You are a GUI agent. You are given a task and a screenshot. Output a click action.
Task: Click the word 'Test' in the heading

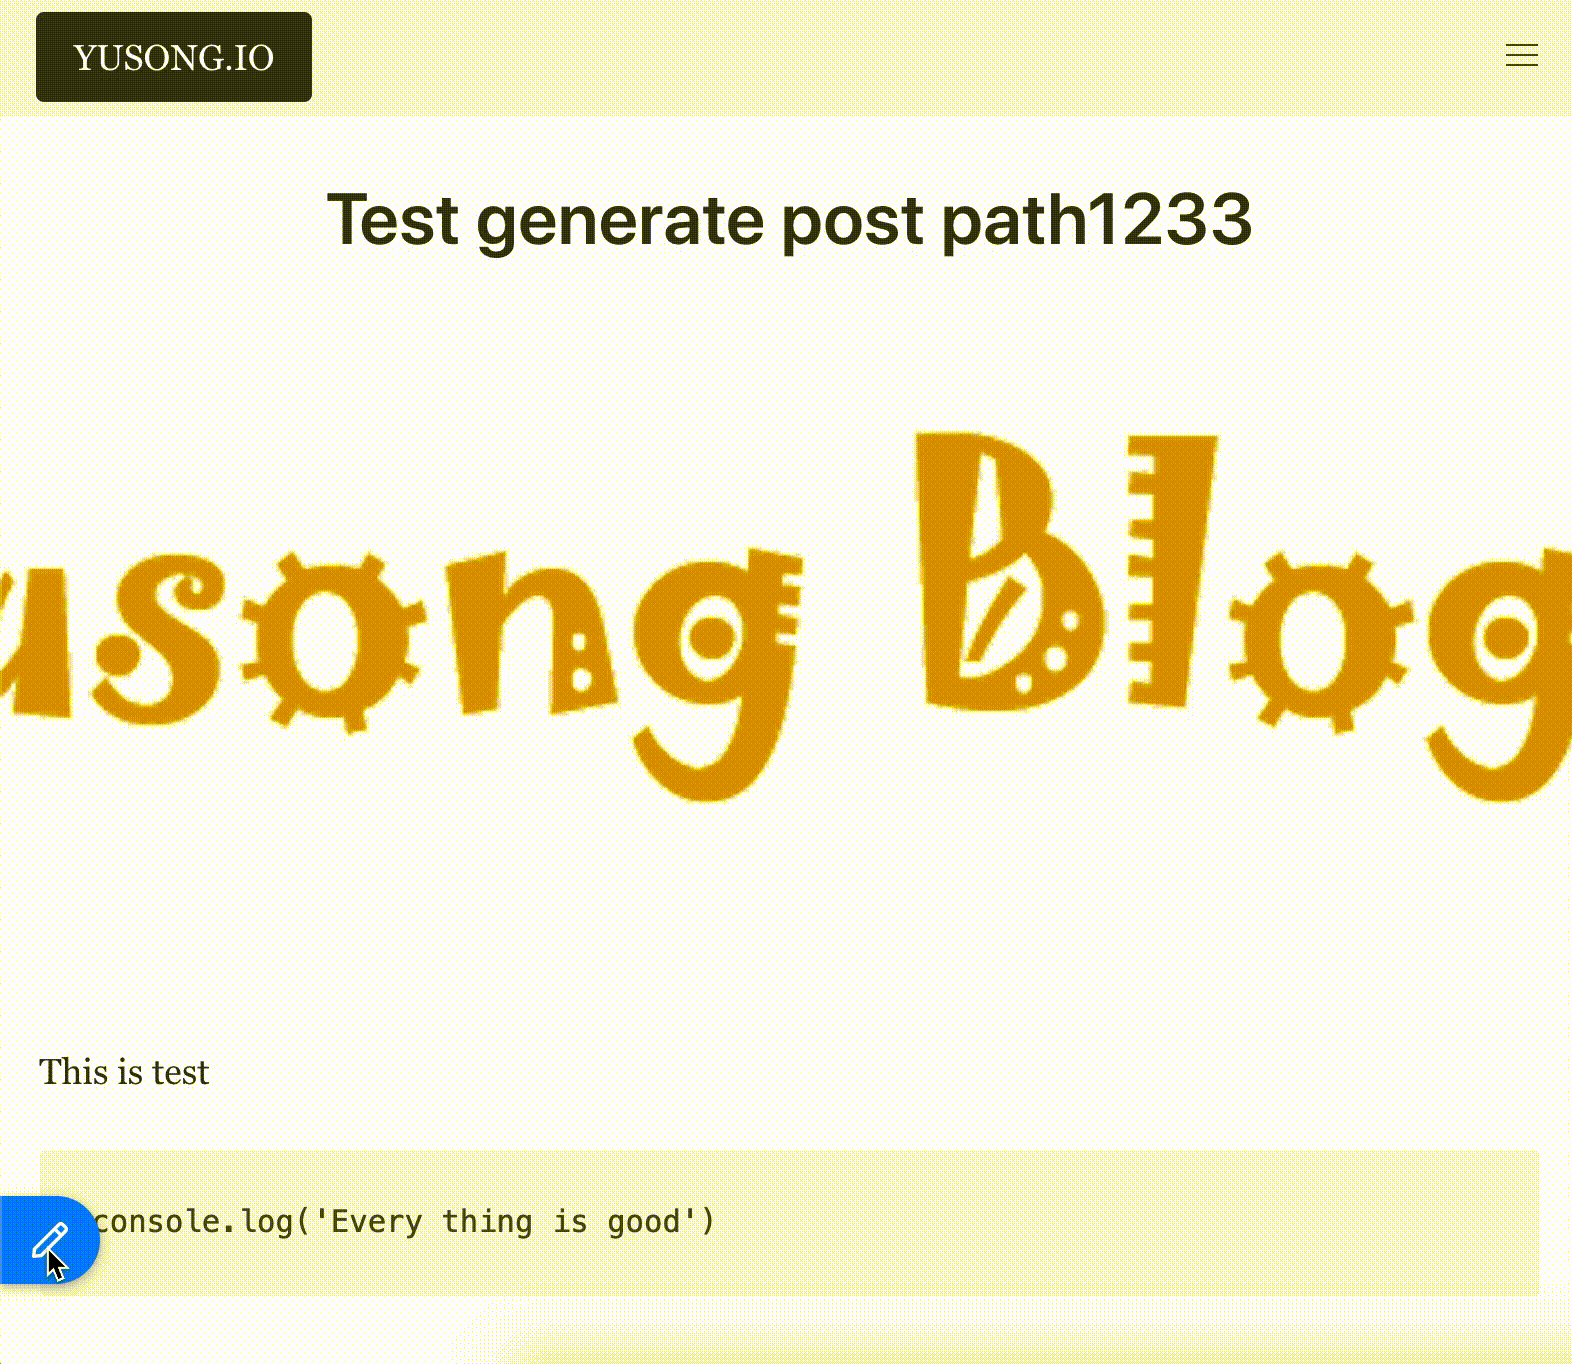(393, 219)
